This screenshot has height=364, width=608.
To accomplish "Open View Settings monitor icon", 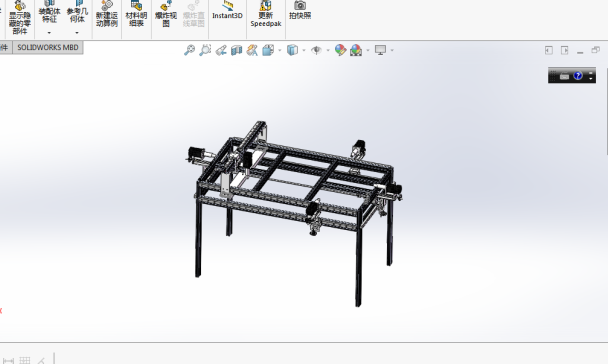I will point(380,50).
